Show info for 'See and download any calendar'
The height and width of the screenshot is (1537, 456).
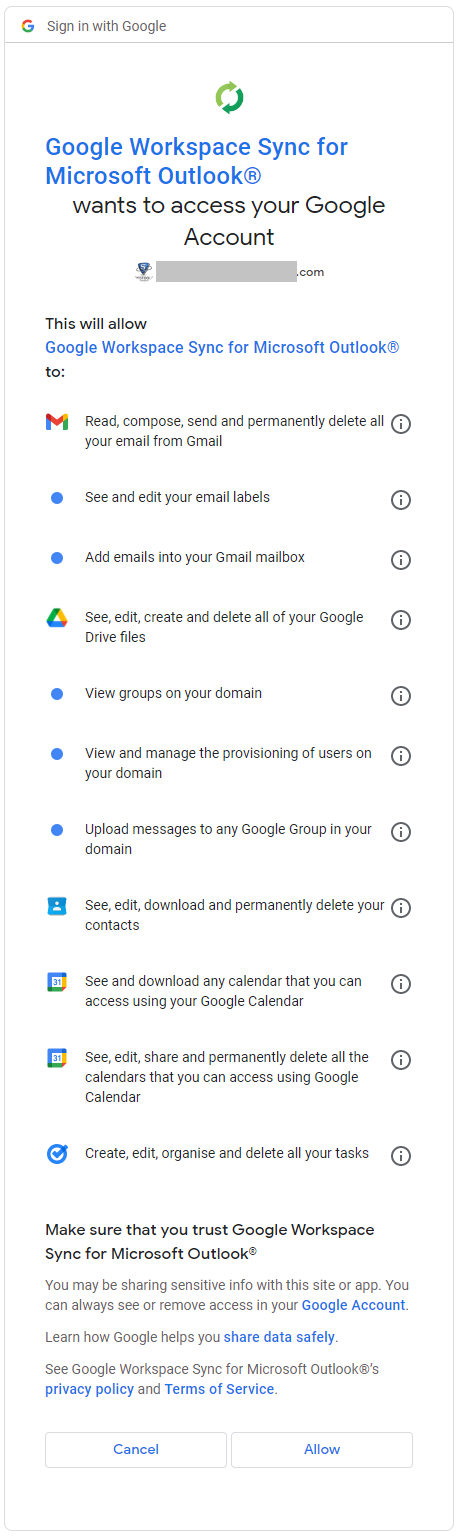coord(401,984)
